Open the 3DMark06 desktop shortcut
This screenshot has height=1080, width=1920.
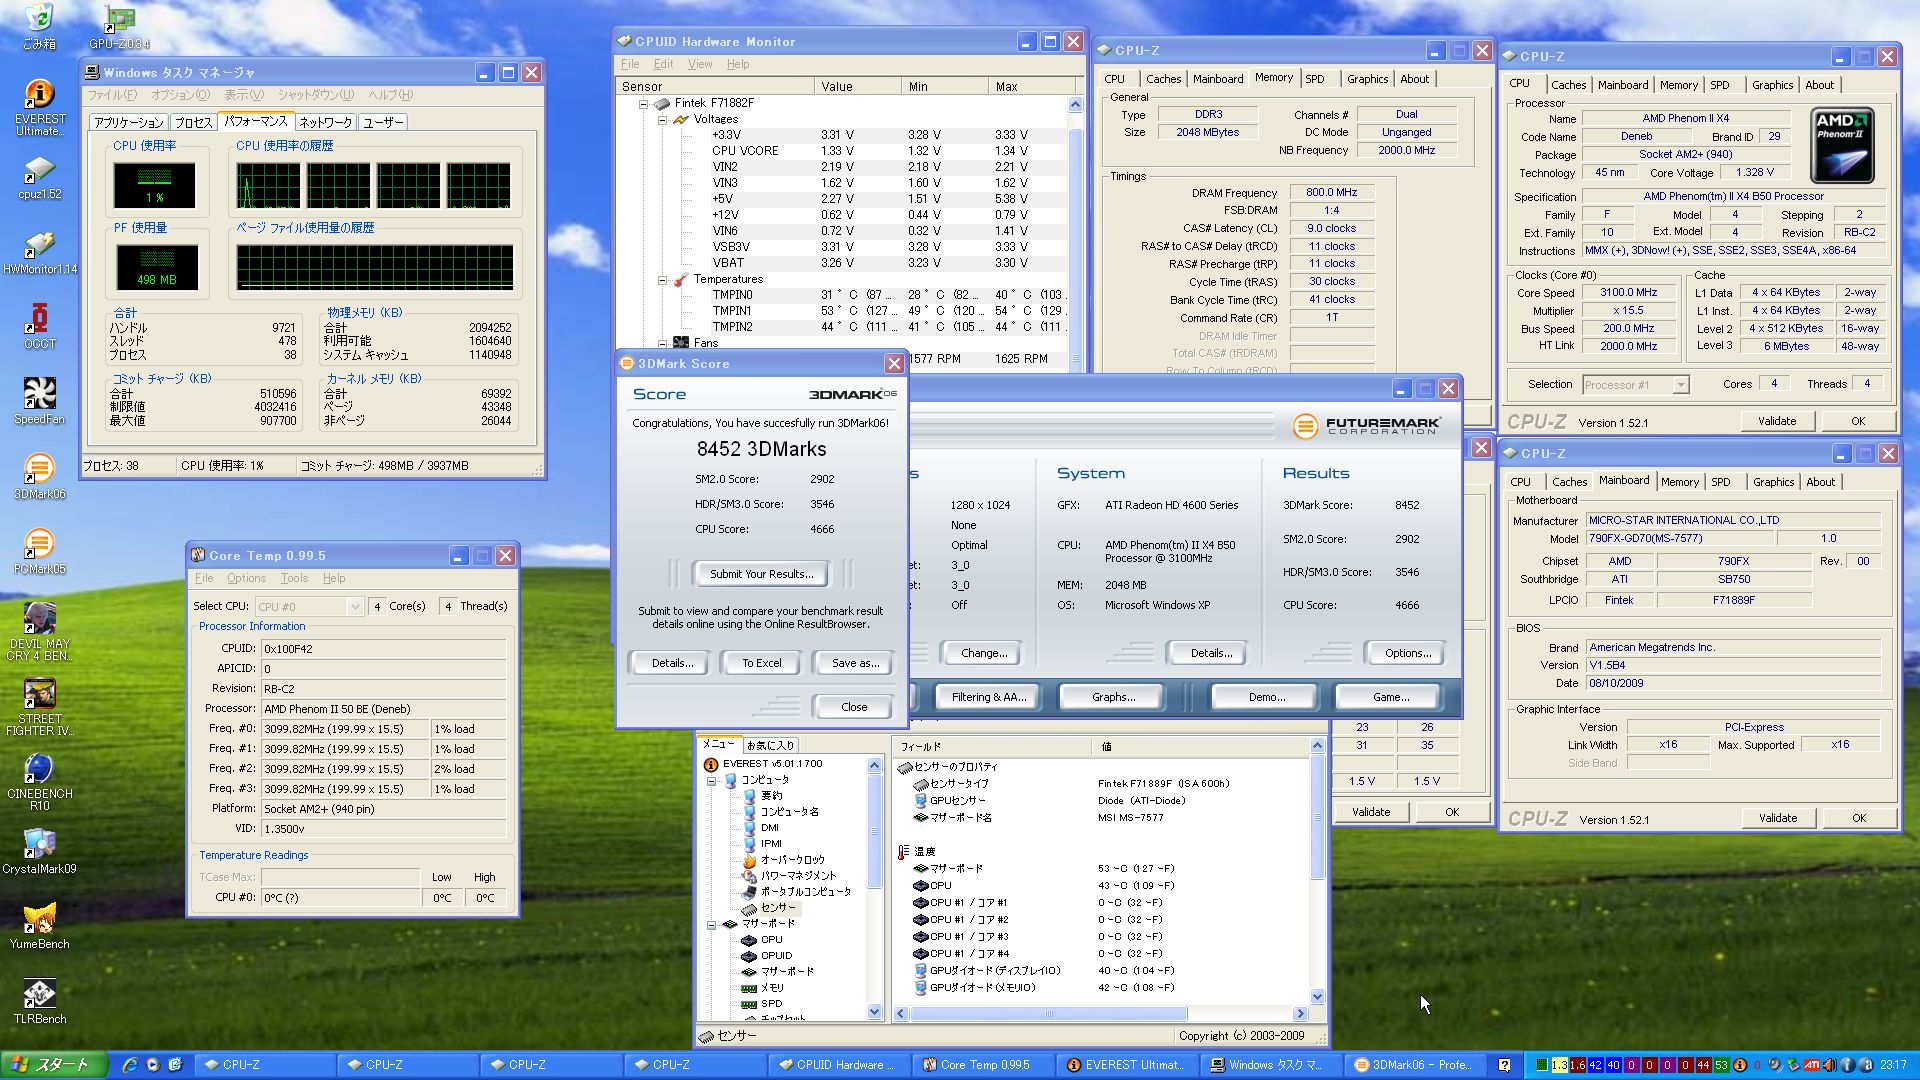39,470
